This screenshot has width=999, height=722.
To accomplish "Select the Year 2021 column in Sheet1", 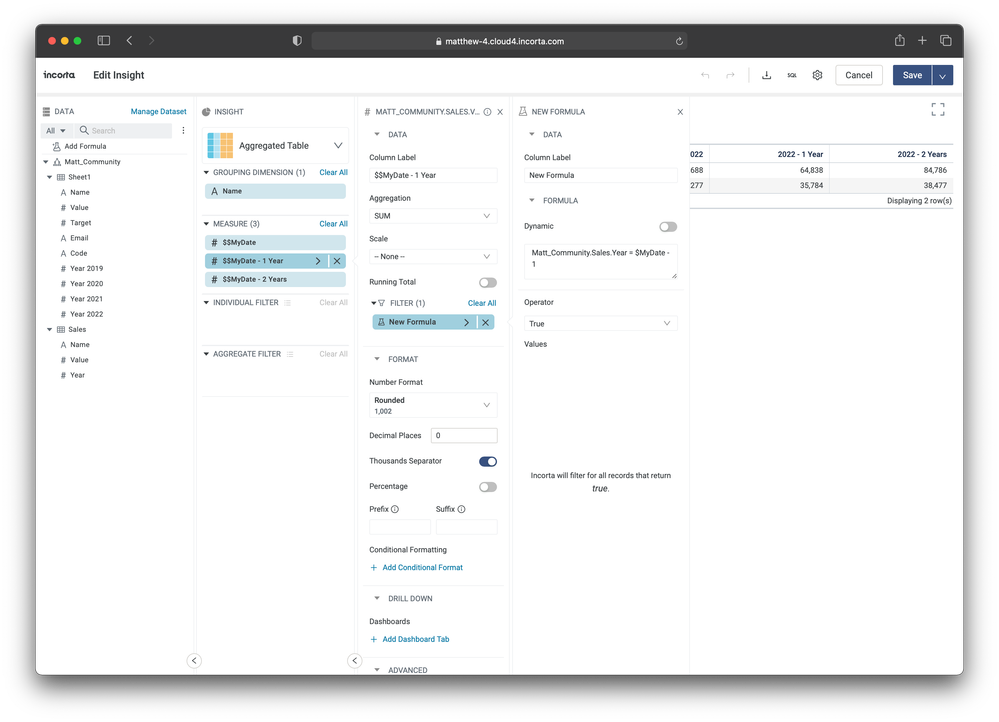I will (x=86, y=299).
